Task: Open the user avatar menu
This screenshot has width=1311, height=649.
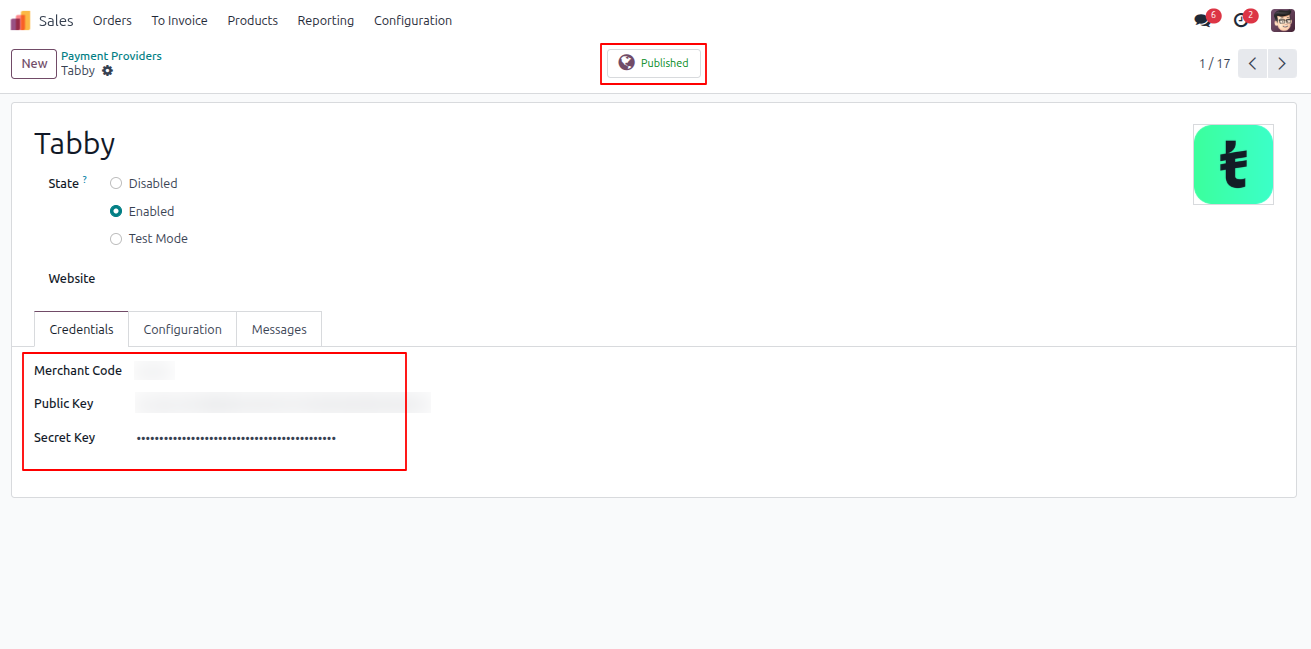Action: [x=1283, y=20]
